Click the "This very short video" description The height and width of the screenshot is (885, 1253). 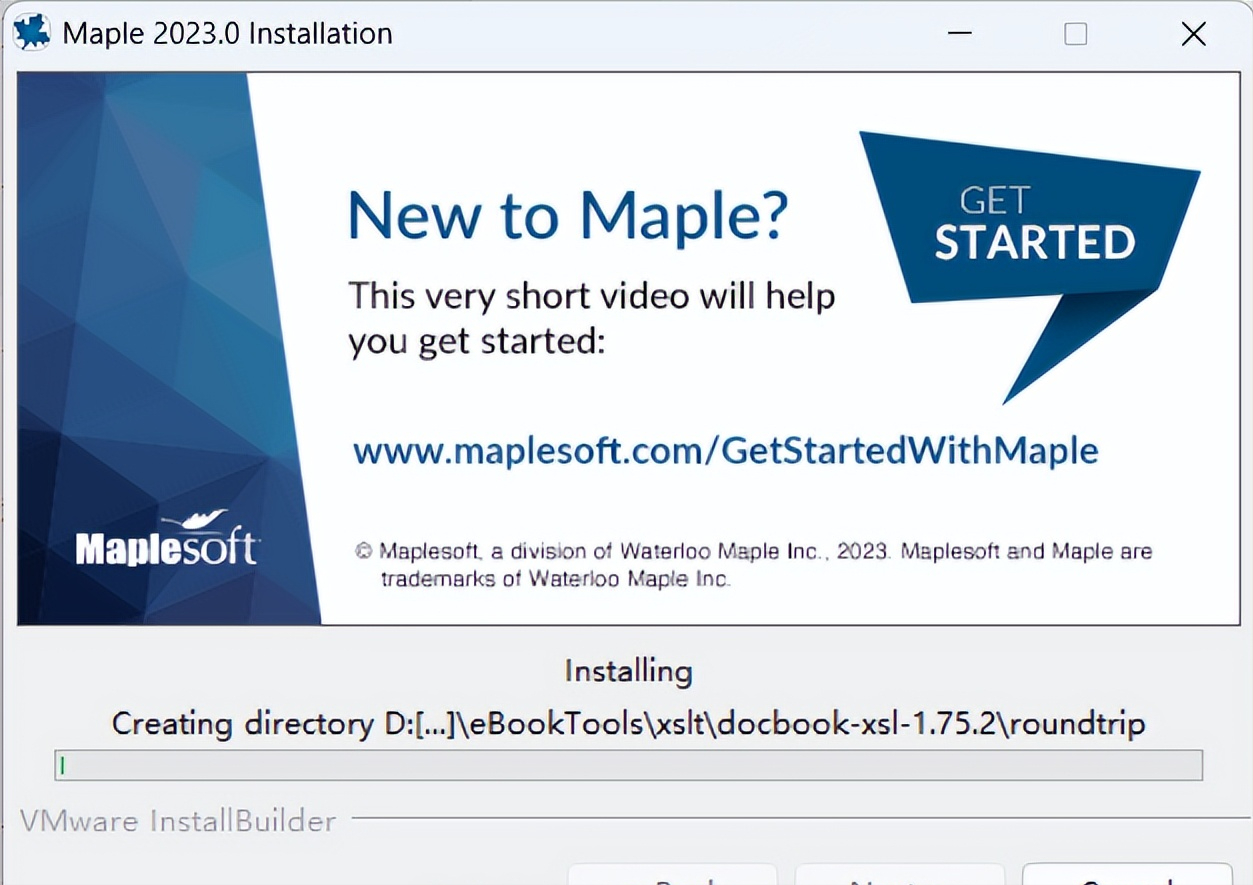point(590,319)
